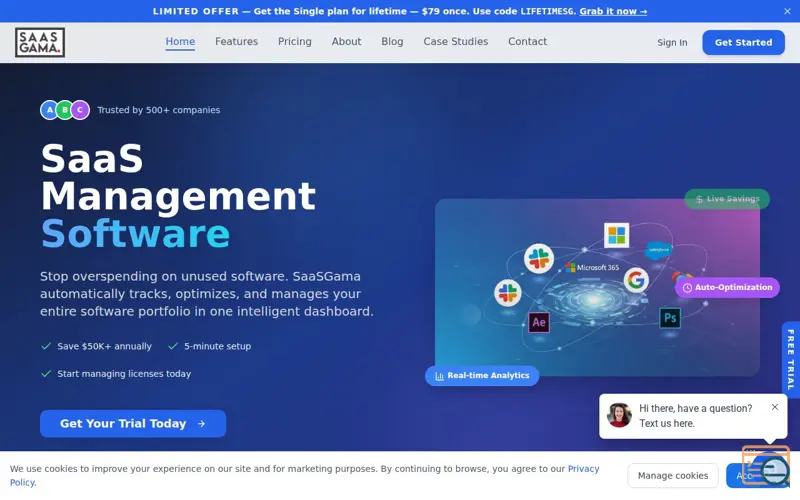800x500 pixels.
Task: Navigate to the About page
Action: (x=346, y=41)
